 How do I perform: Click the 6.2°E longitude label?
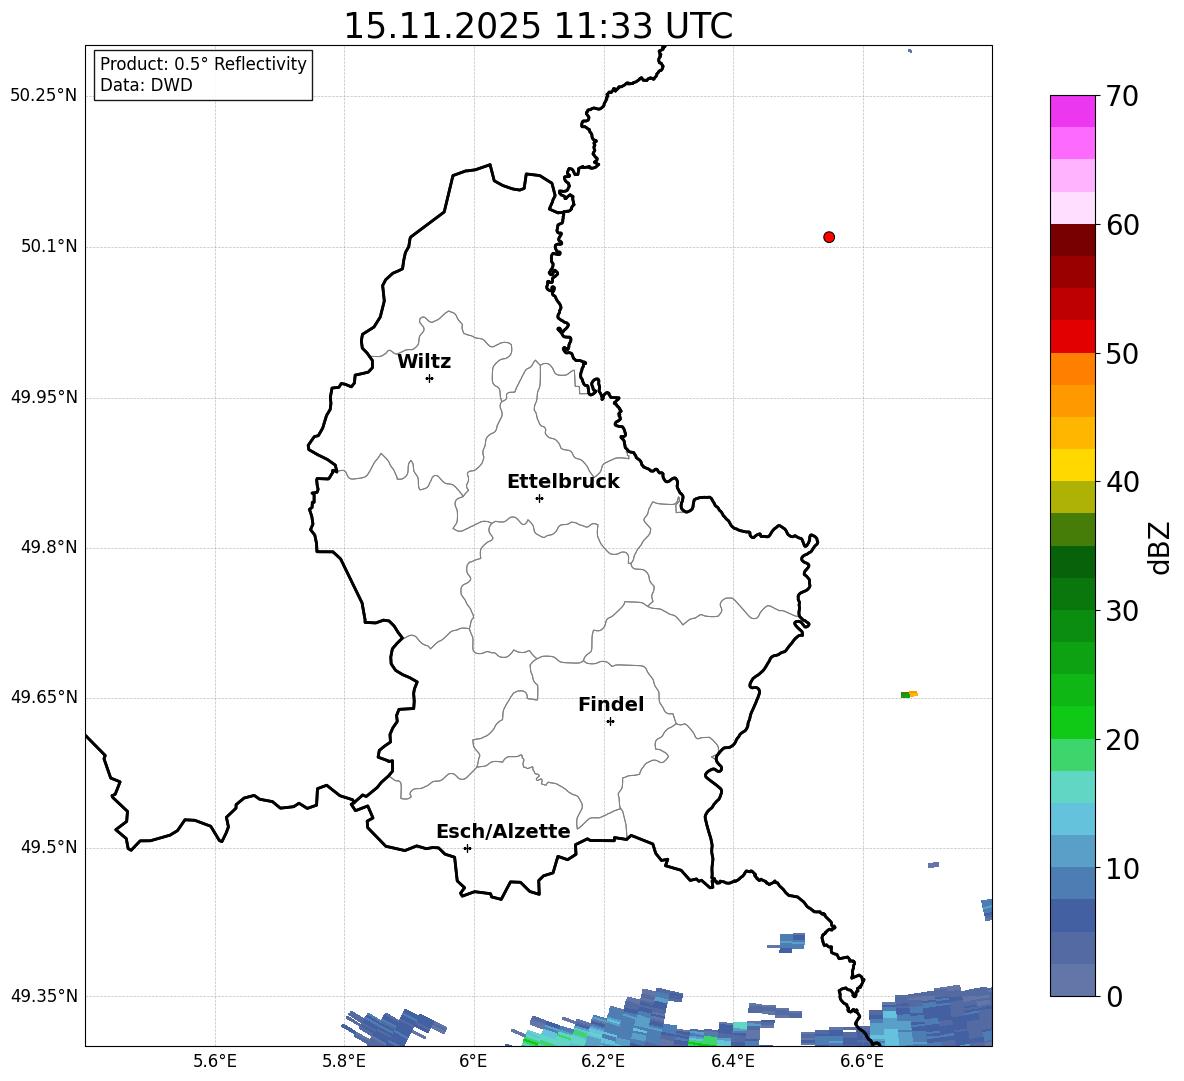pyautogui.click(x=603, y=1061)
